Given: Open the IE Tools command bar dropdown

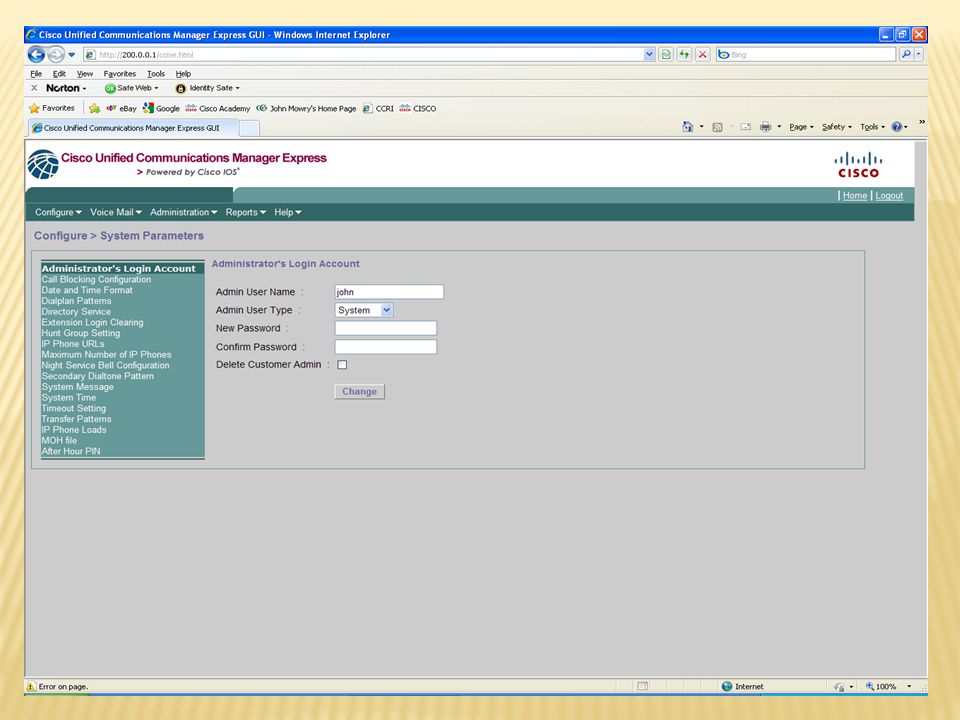Looking at the screenshot, I should click(872, 127).
